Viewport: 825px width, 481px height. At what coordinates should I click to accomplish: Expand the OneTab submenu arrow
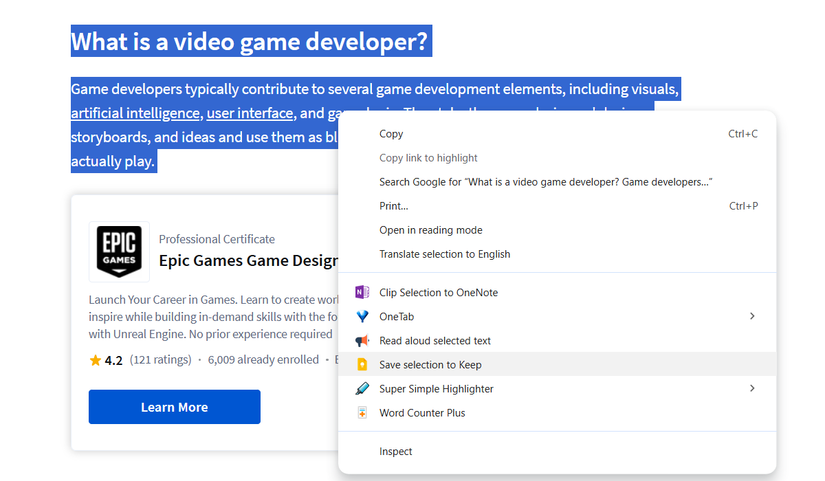752,316
